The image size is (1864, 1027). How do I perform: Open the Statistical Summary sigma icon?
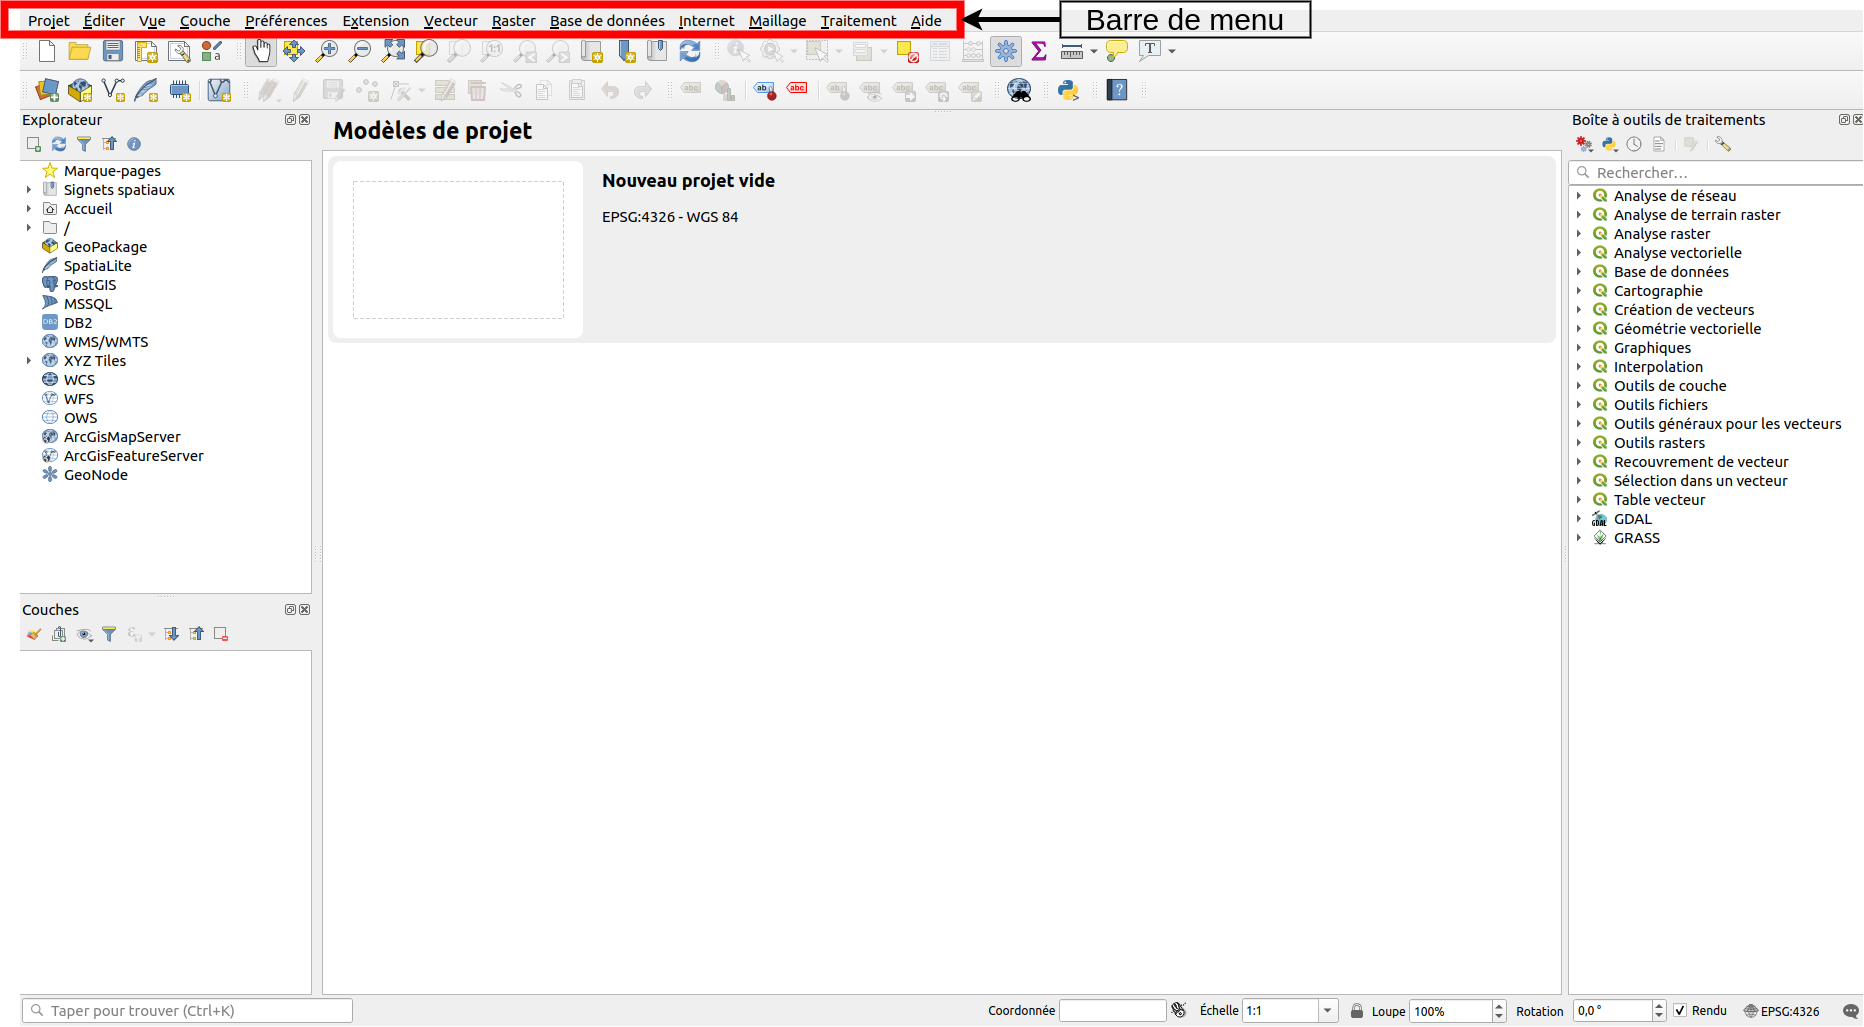pyautogui.click(x=1039, y=51)
